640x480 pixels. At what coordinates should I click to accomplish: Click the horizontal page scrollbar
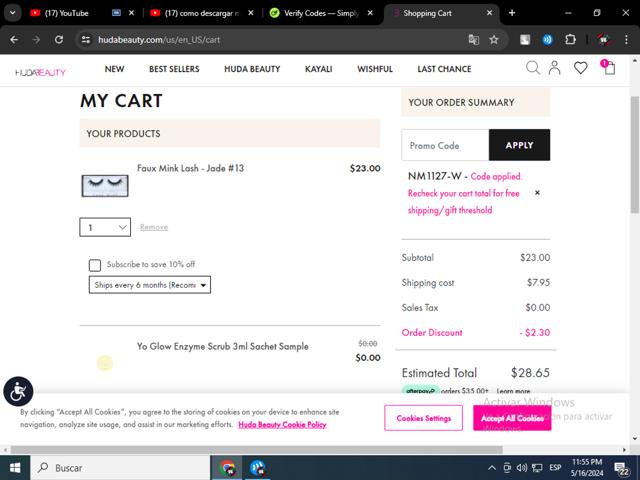(x=256, y=449)
